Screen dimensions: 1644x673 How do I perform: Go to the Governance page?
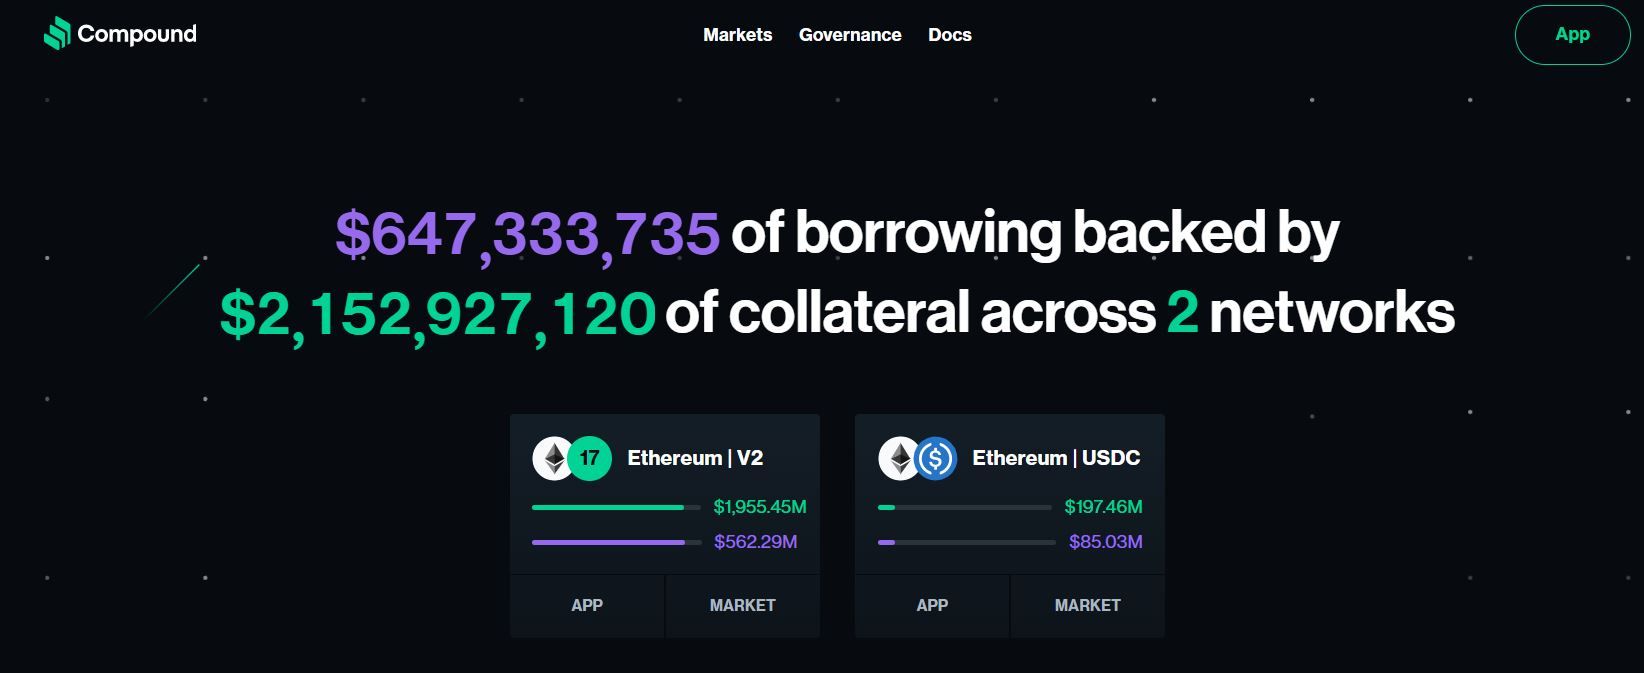pyautogui.click(x=850, y=35)
